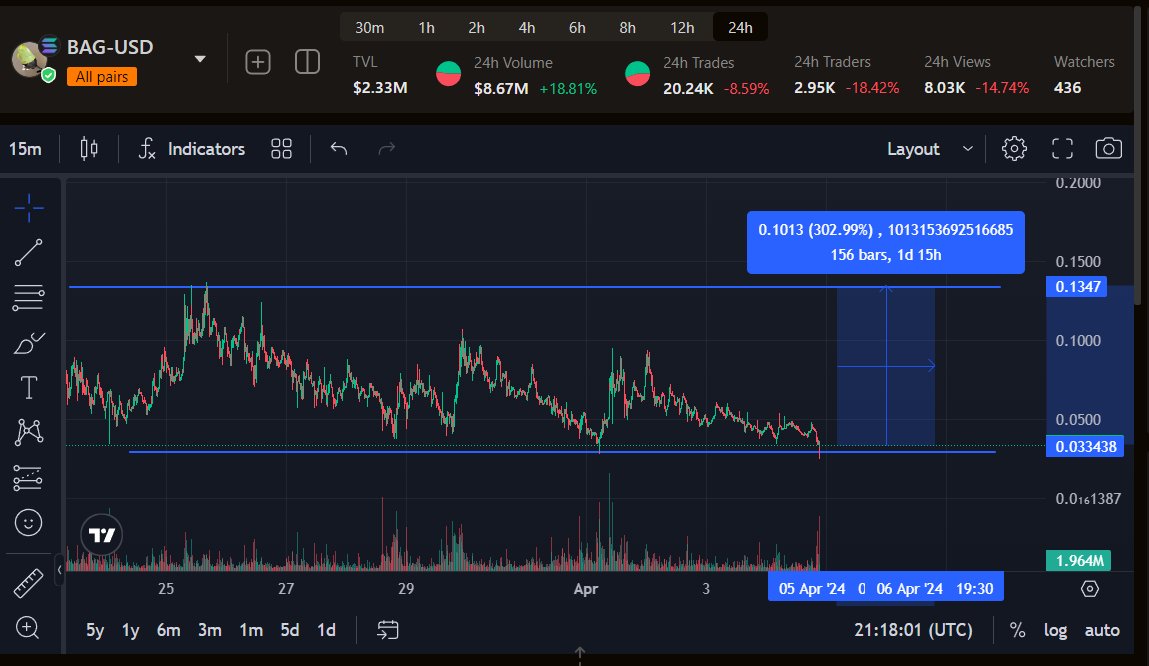Viewport: 1149px width, 666px height.
Task: Click the 24h Traders value 2.95K
Action: 814,88
